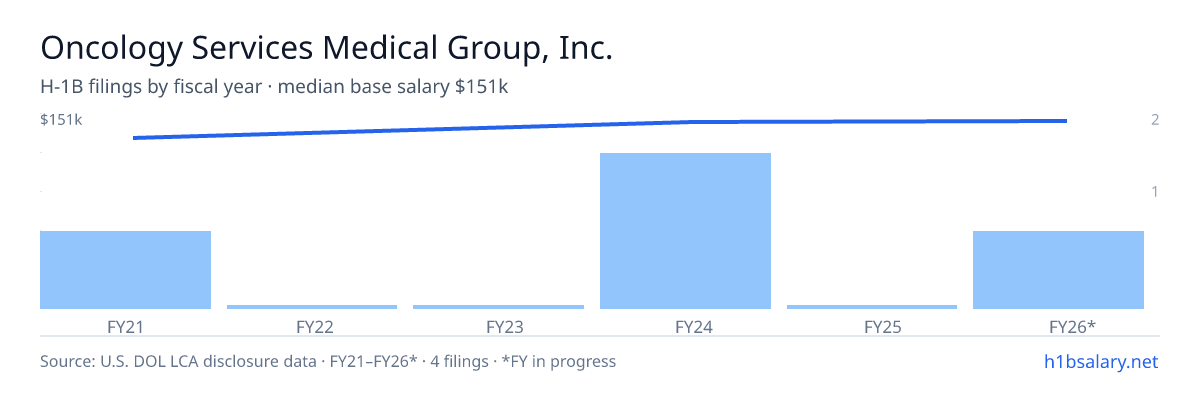Click the FY25 axis label
1200x400 pixels.
[872, 326]
